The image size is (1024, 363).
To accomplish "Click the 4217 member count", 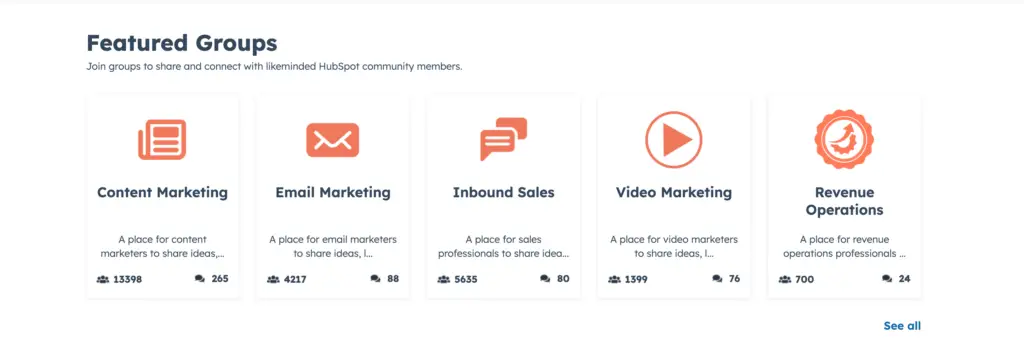I will [x=295, y=279].
